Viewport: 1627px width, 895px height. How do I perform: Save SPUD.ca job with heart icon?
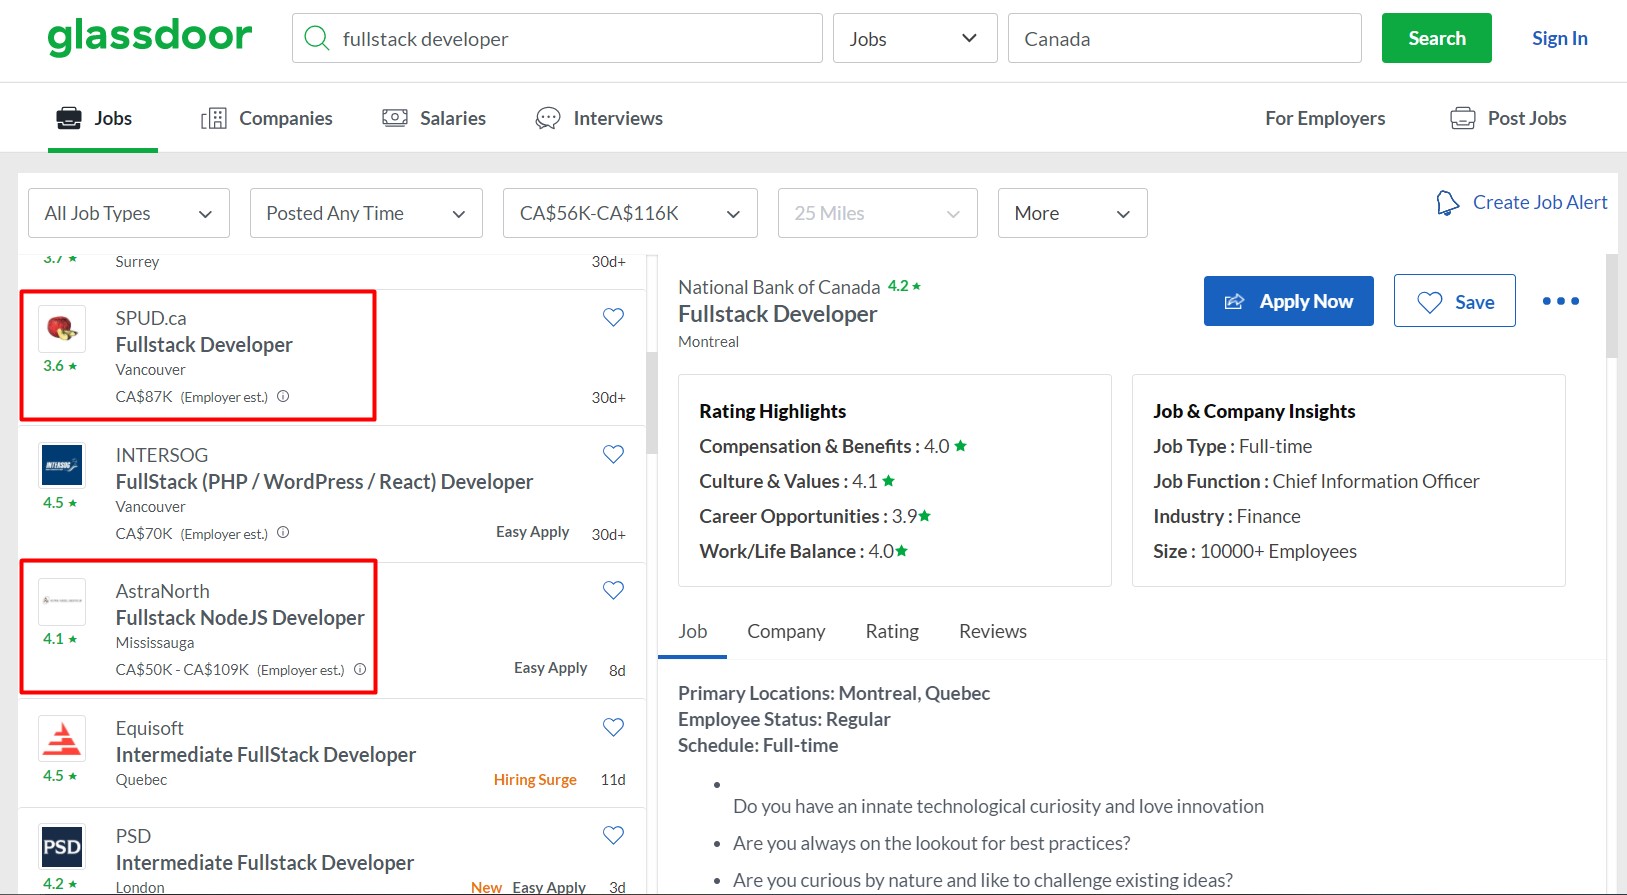click(614, 317)
